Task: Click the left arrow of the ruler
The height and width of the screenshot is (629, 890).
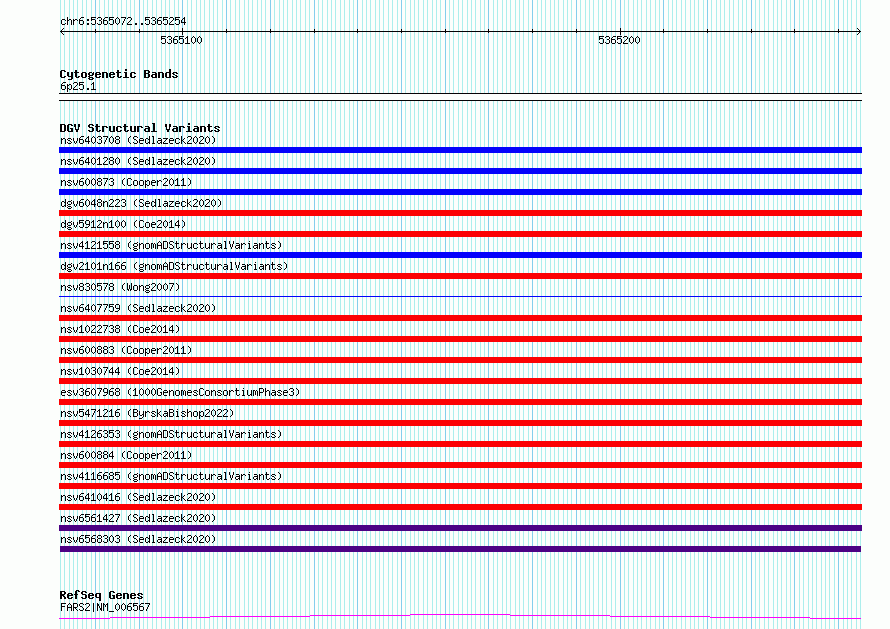Action: click(62, 31)
